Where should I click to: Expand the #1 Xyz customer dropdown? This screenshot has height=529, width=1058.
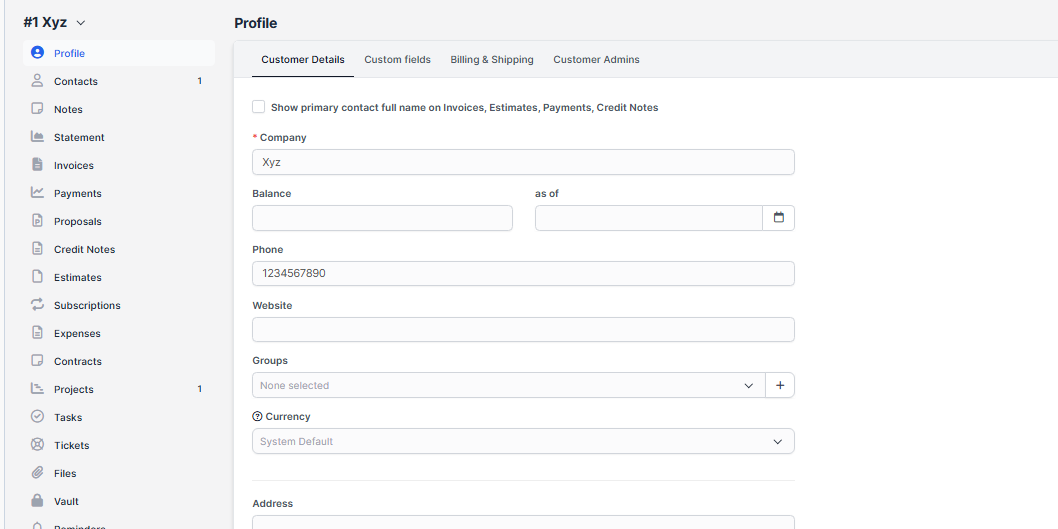pos(81,23)
